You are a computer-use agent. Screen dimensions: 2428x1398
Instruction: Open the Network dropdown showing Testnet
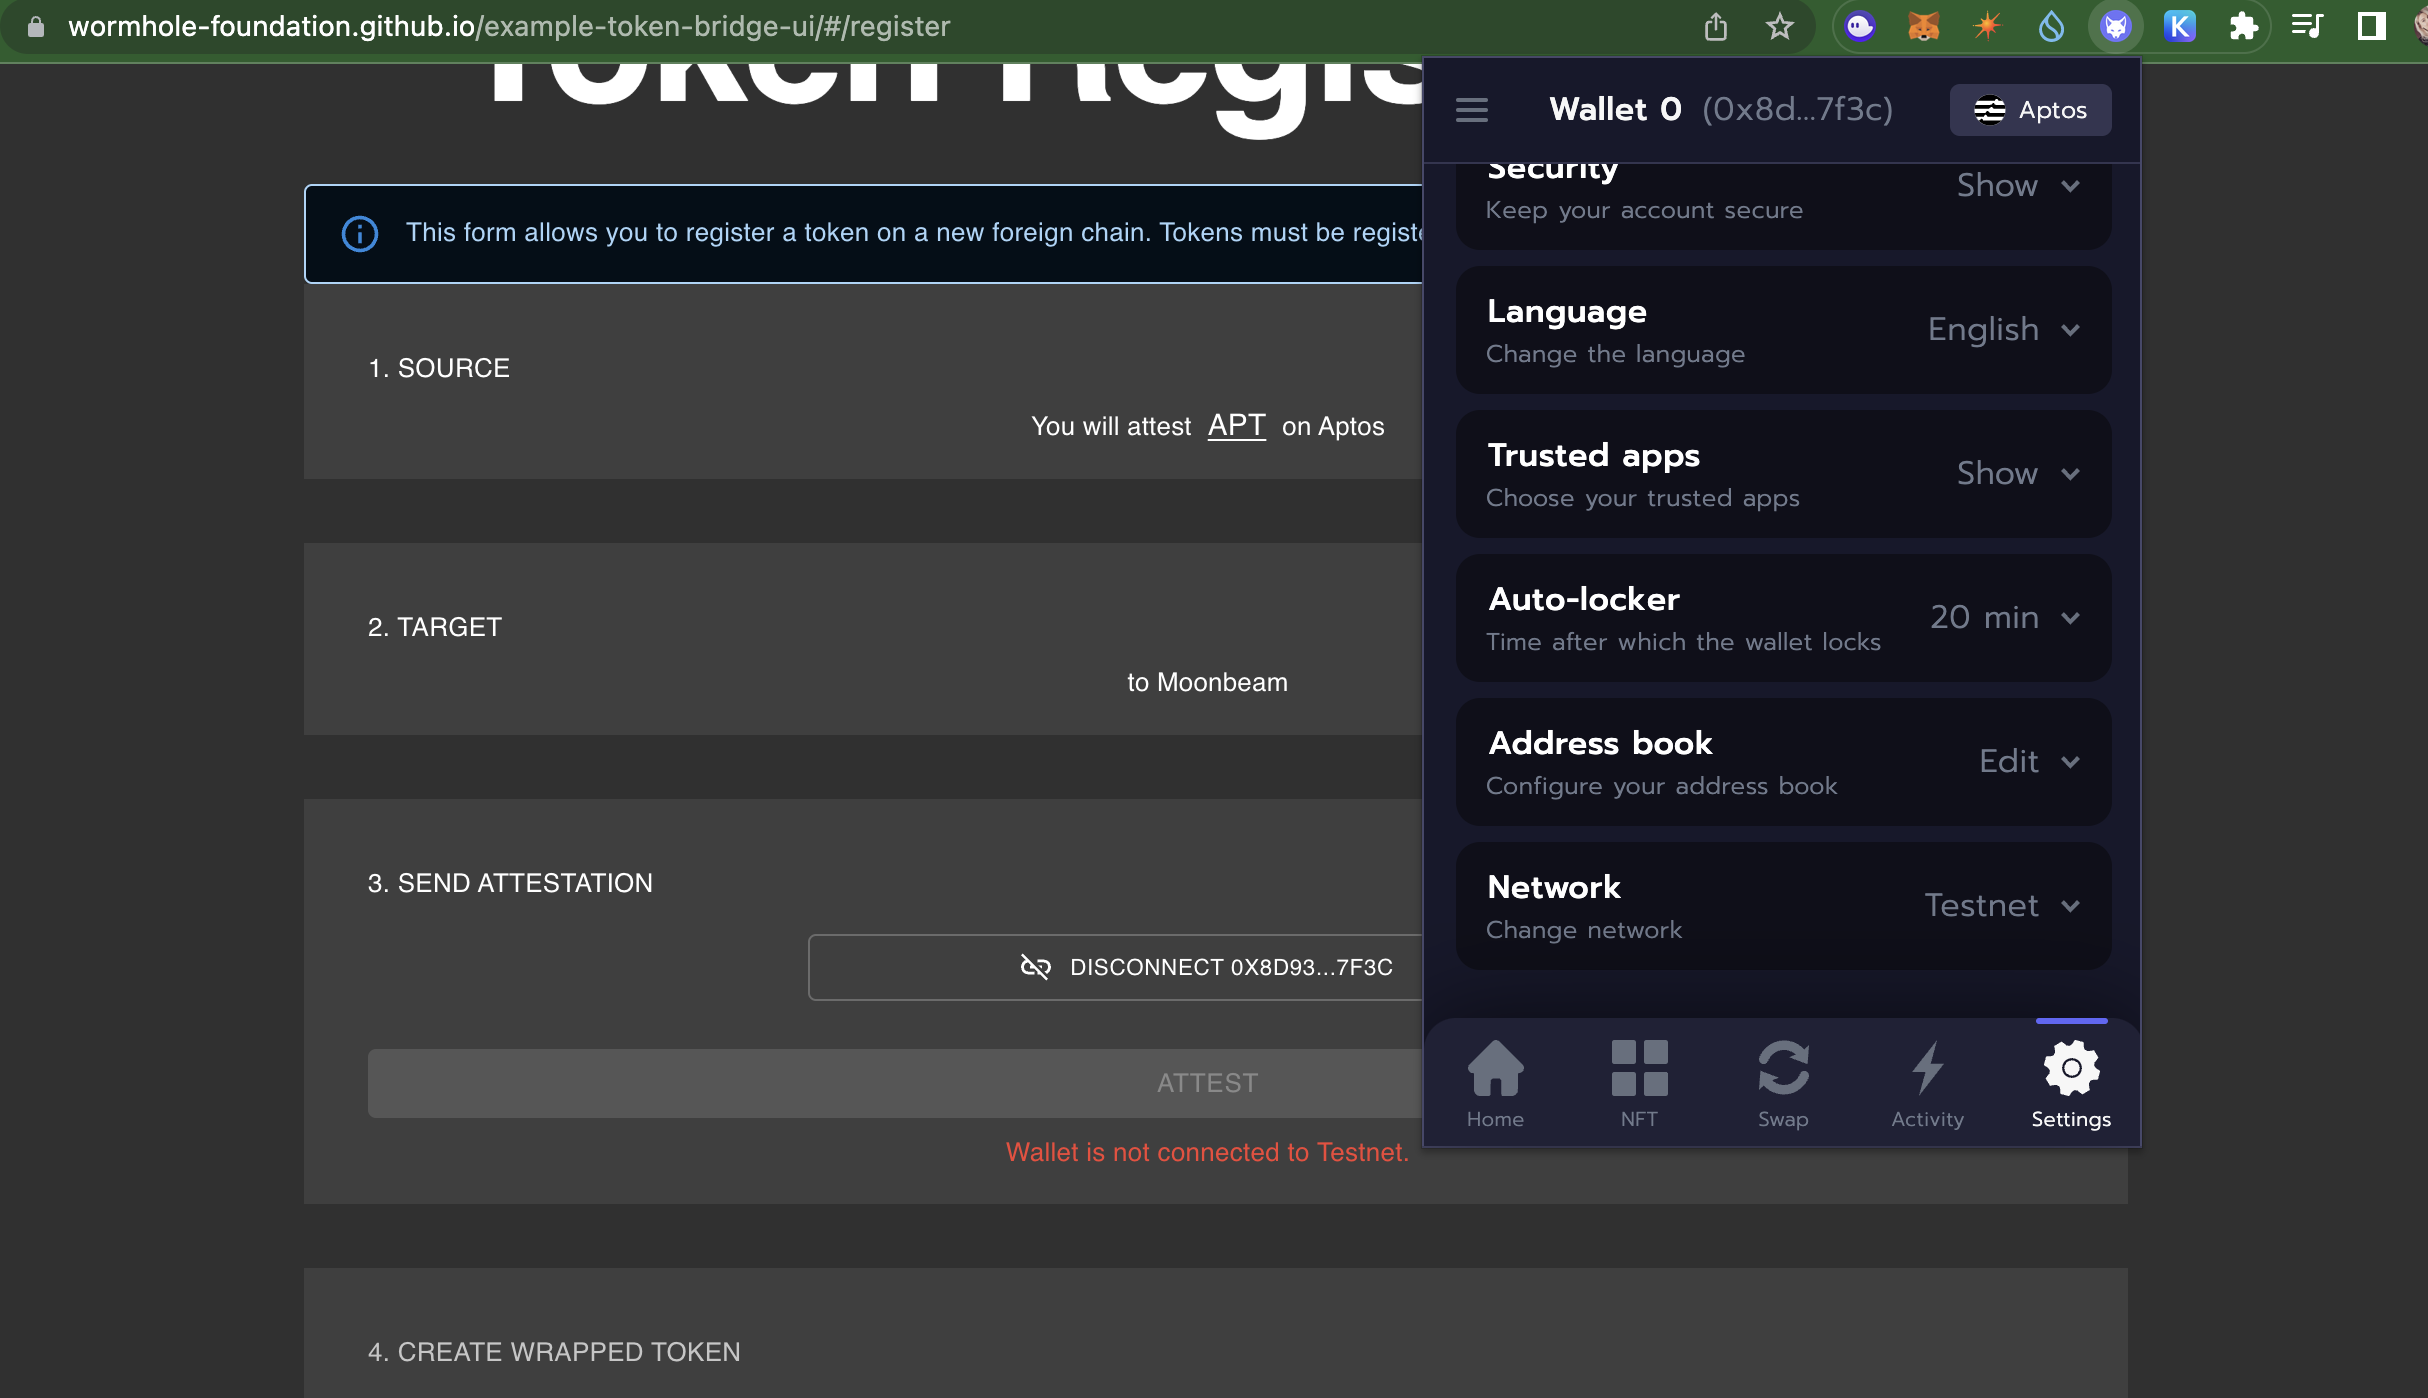pyautogui.click(x=2001, y=905)
